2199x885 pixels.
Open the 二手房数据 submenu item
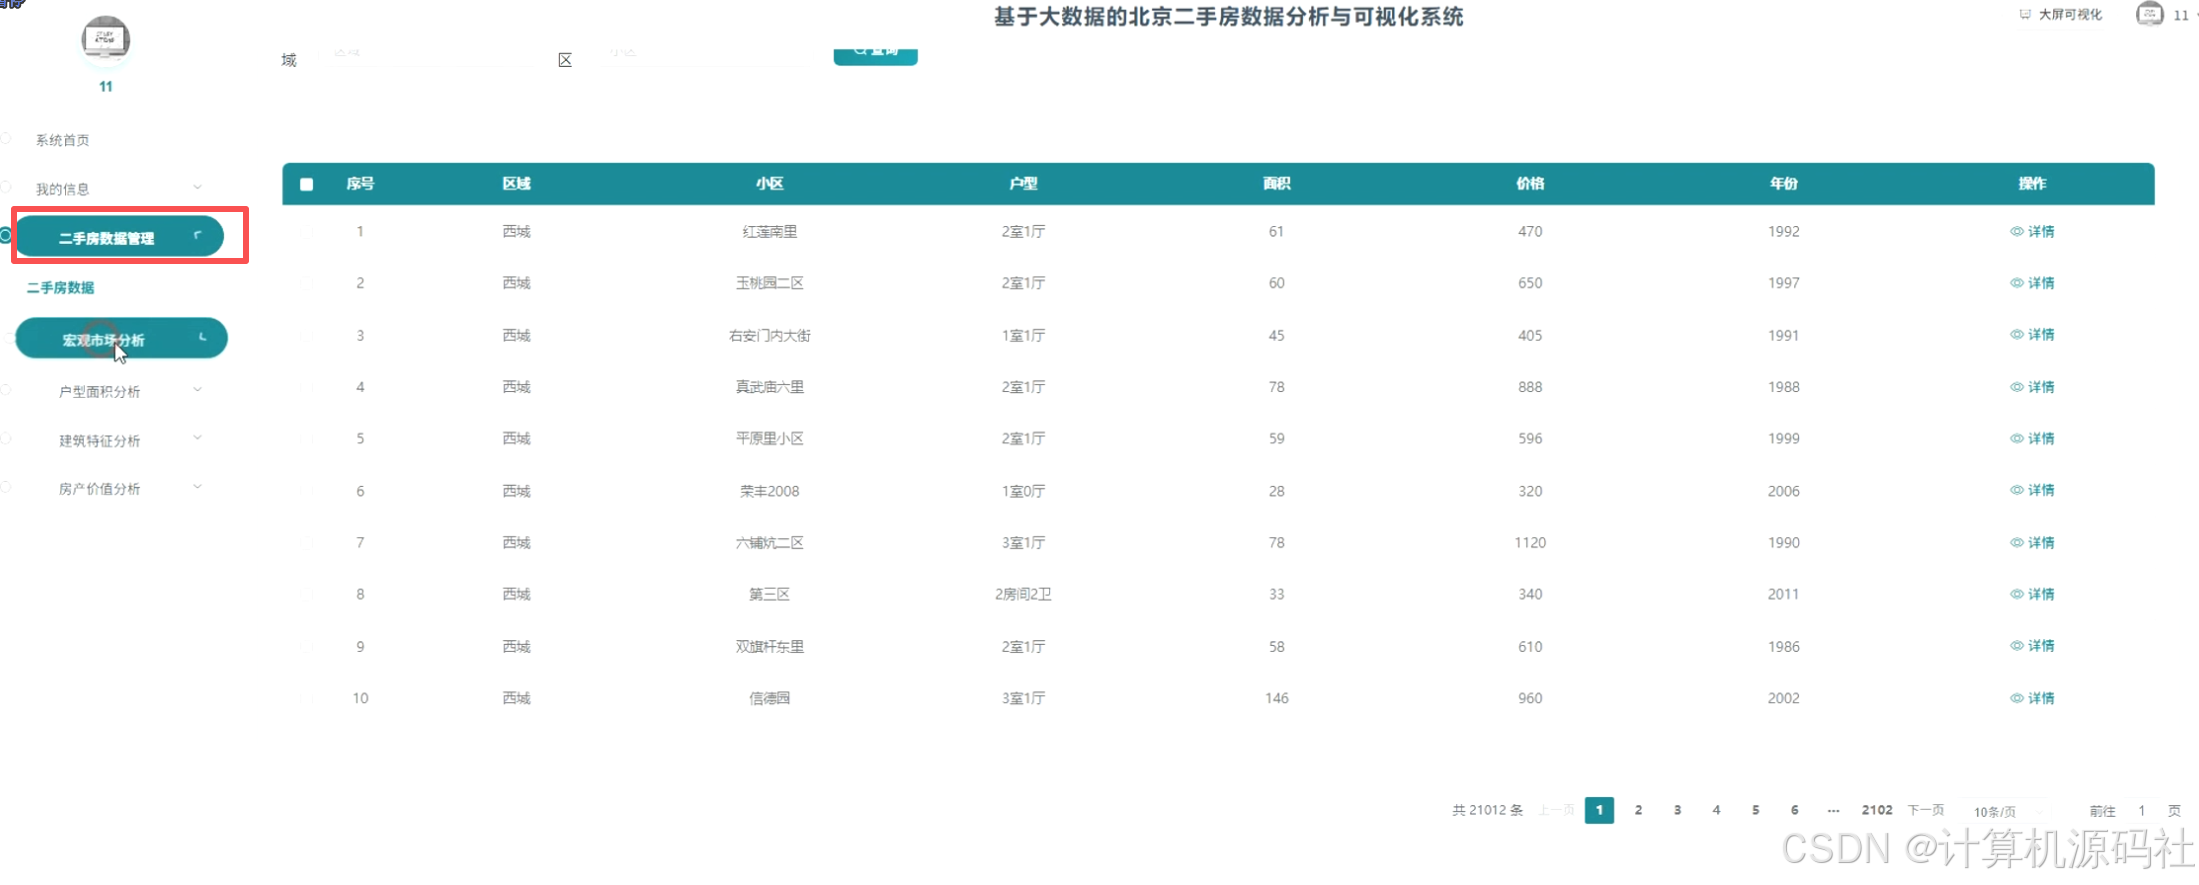click(61, 288)
